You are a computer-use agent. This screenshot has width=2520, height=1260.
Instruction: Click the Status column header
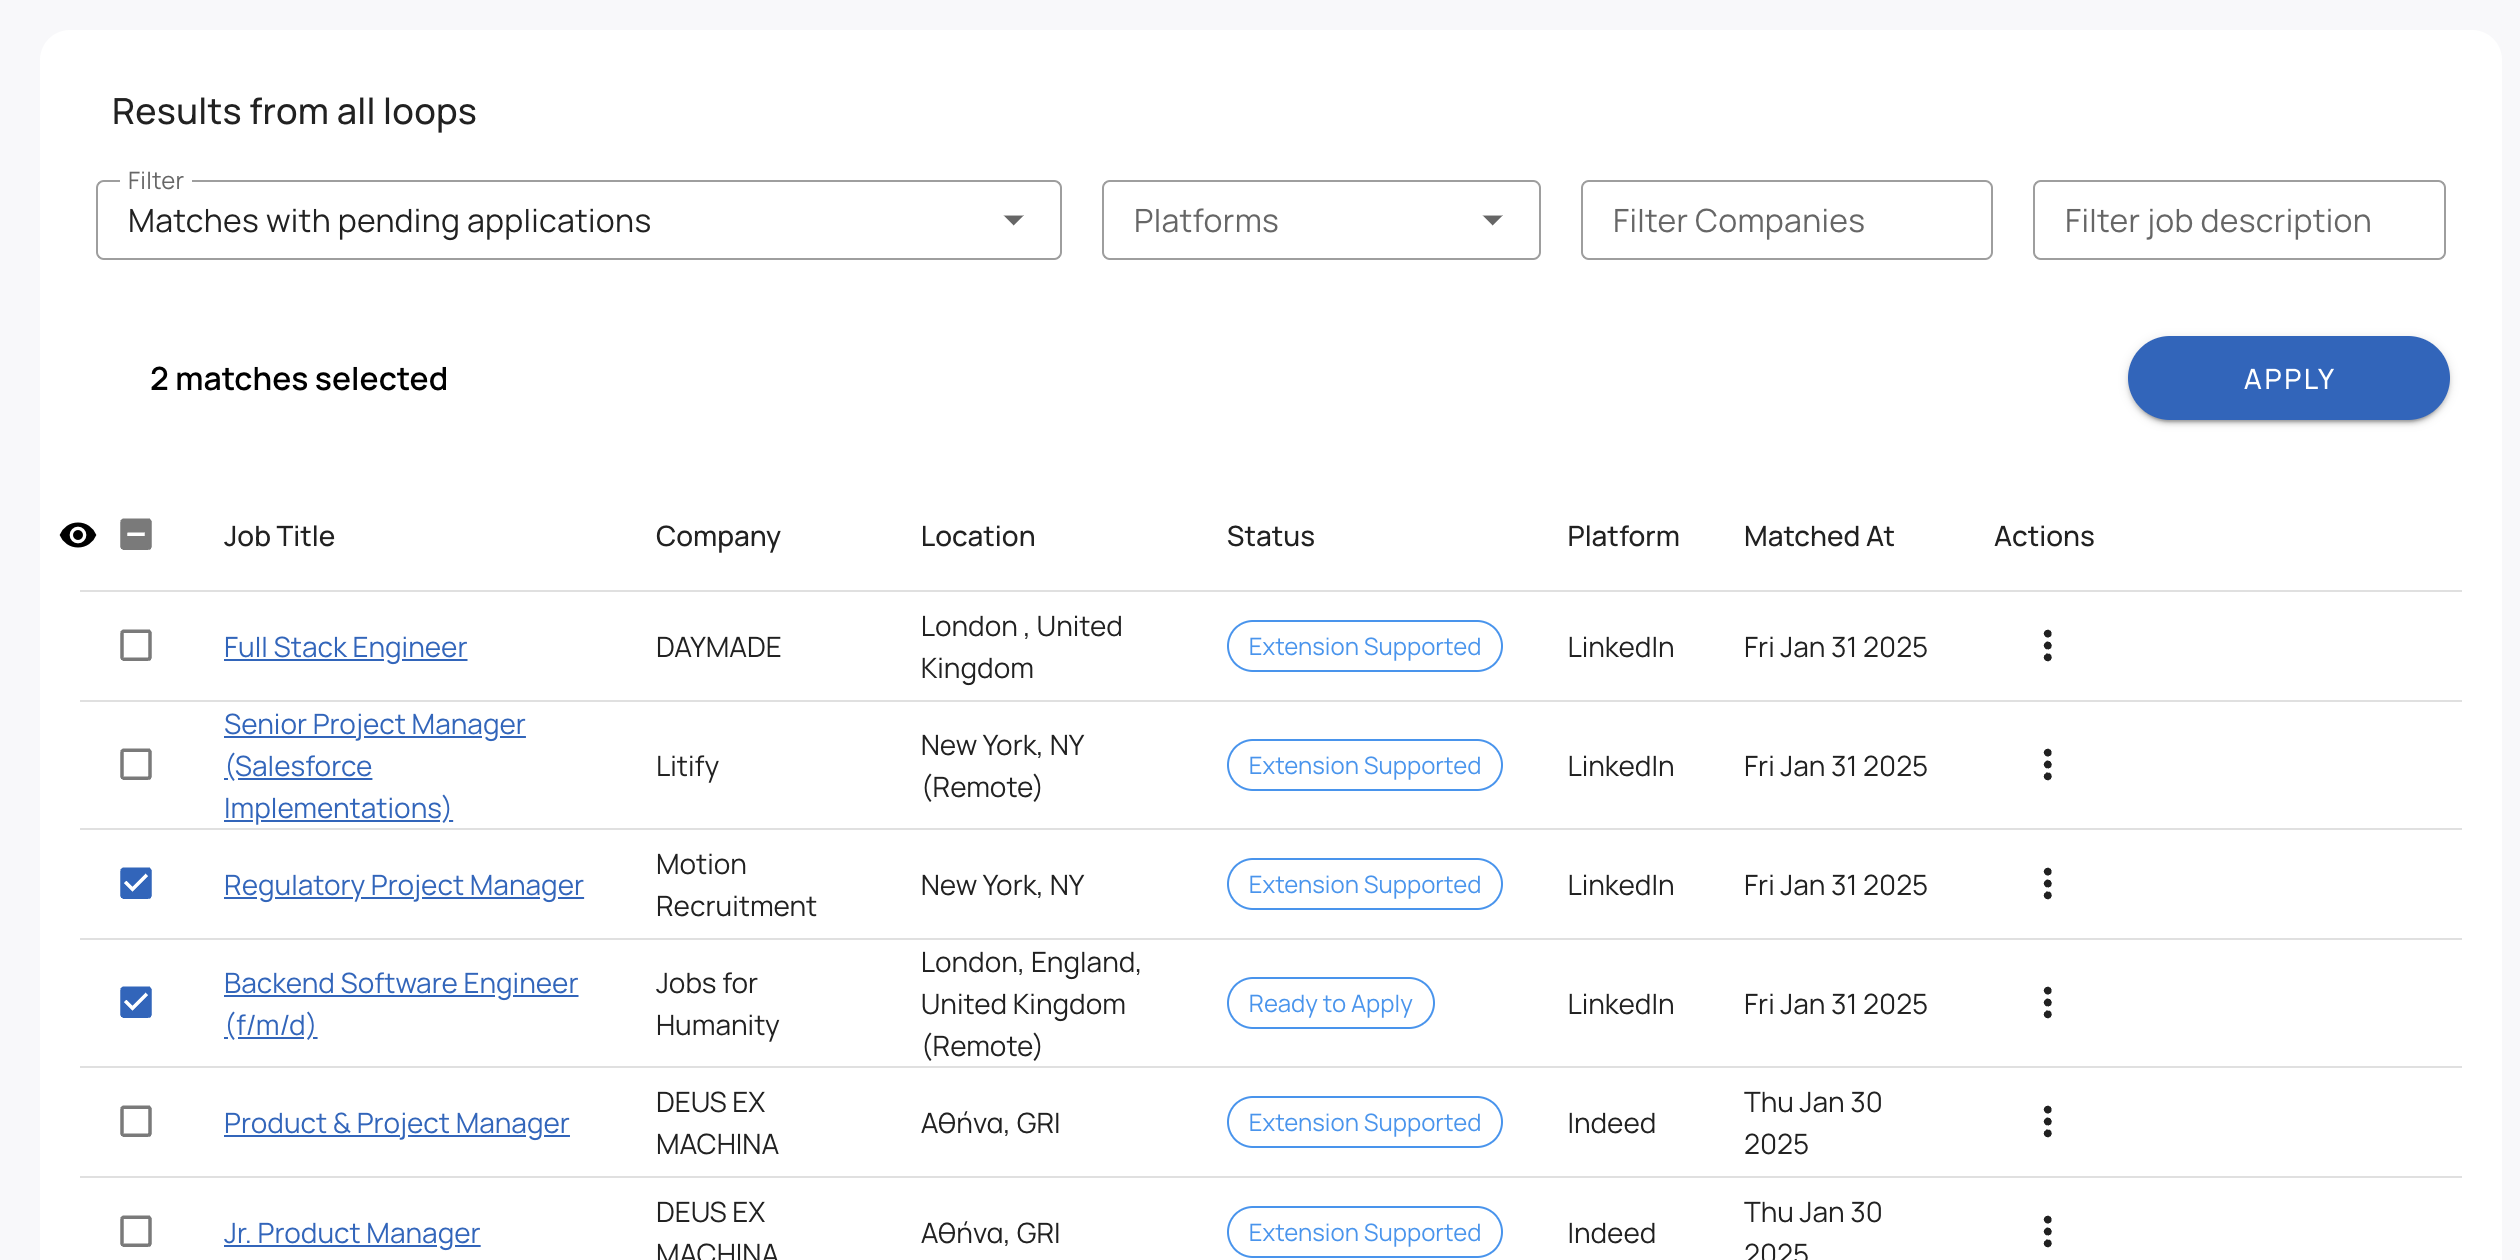(1270, 536)
